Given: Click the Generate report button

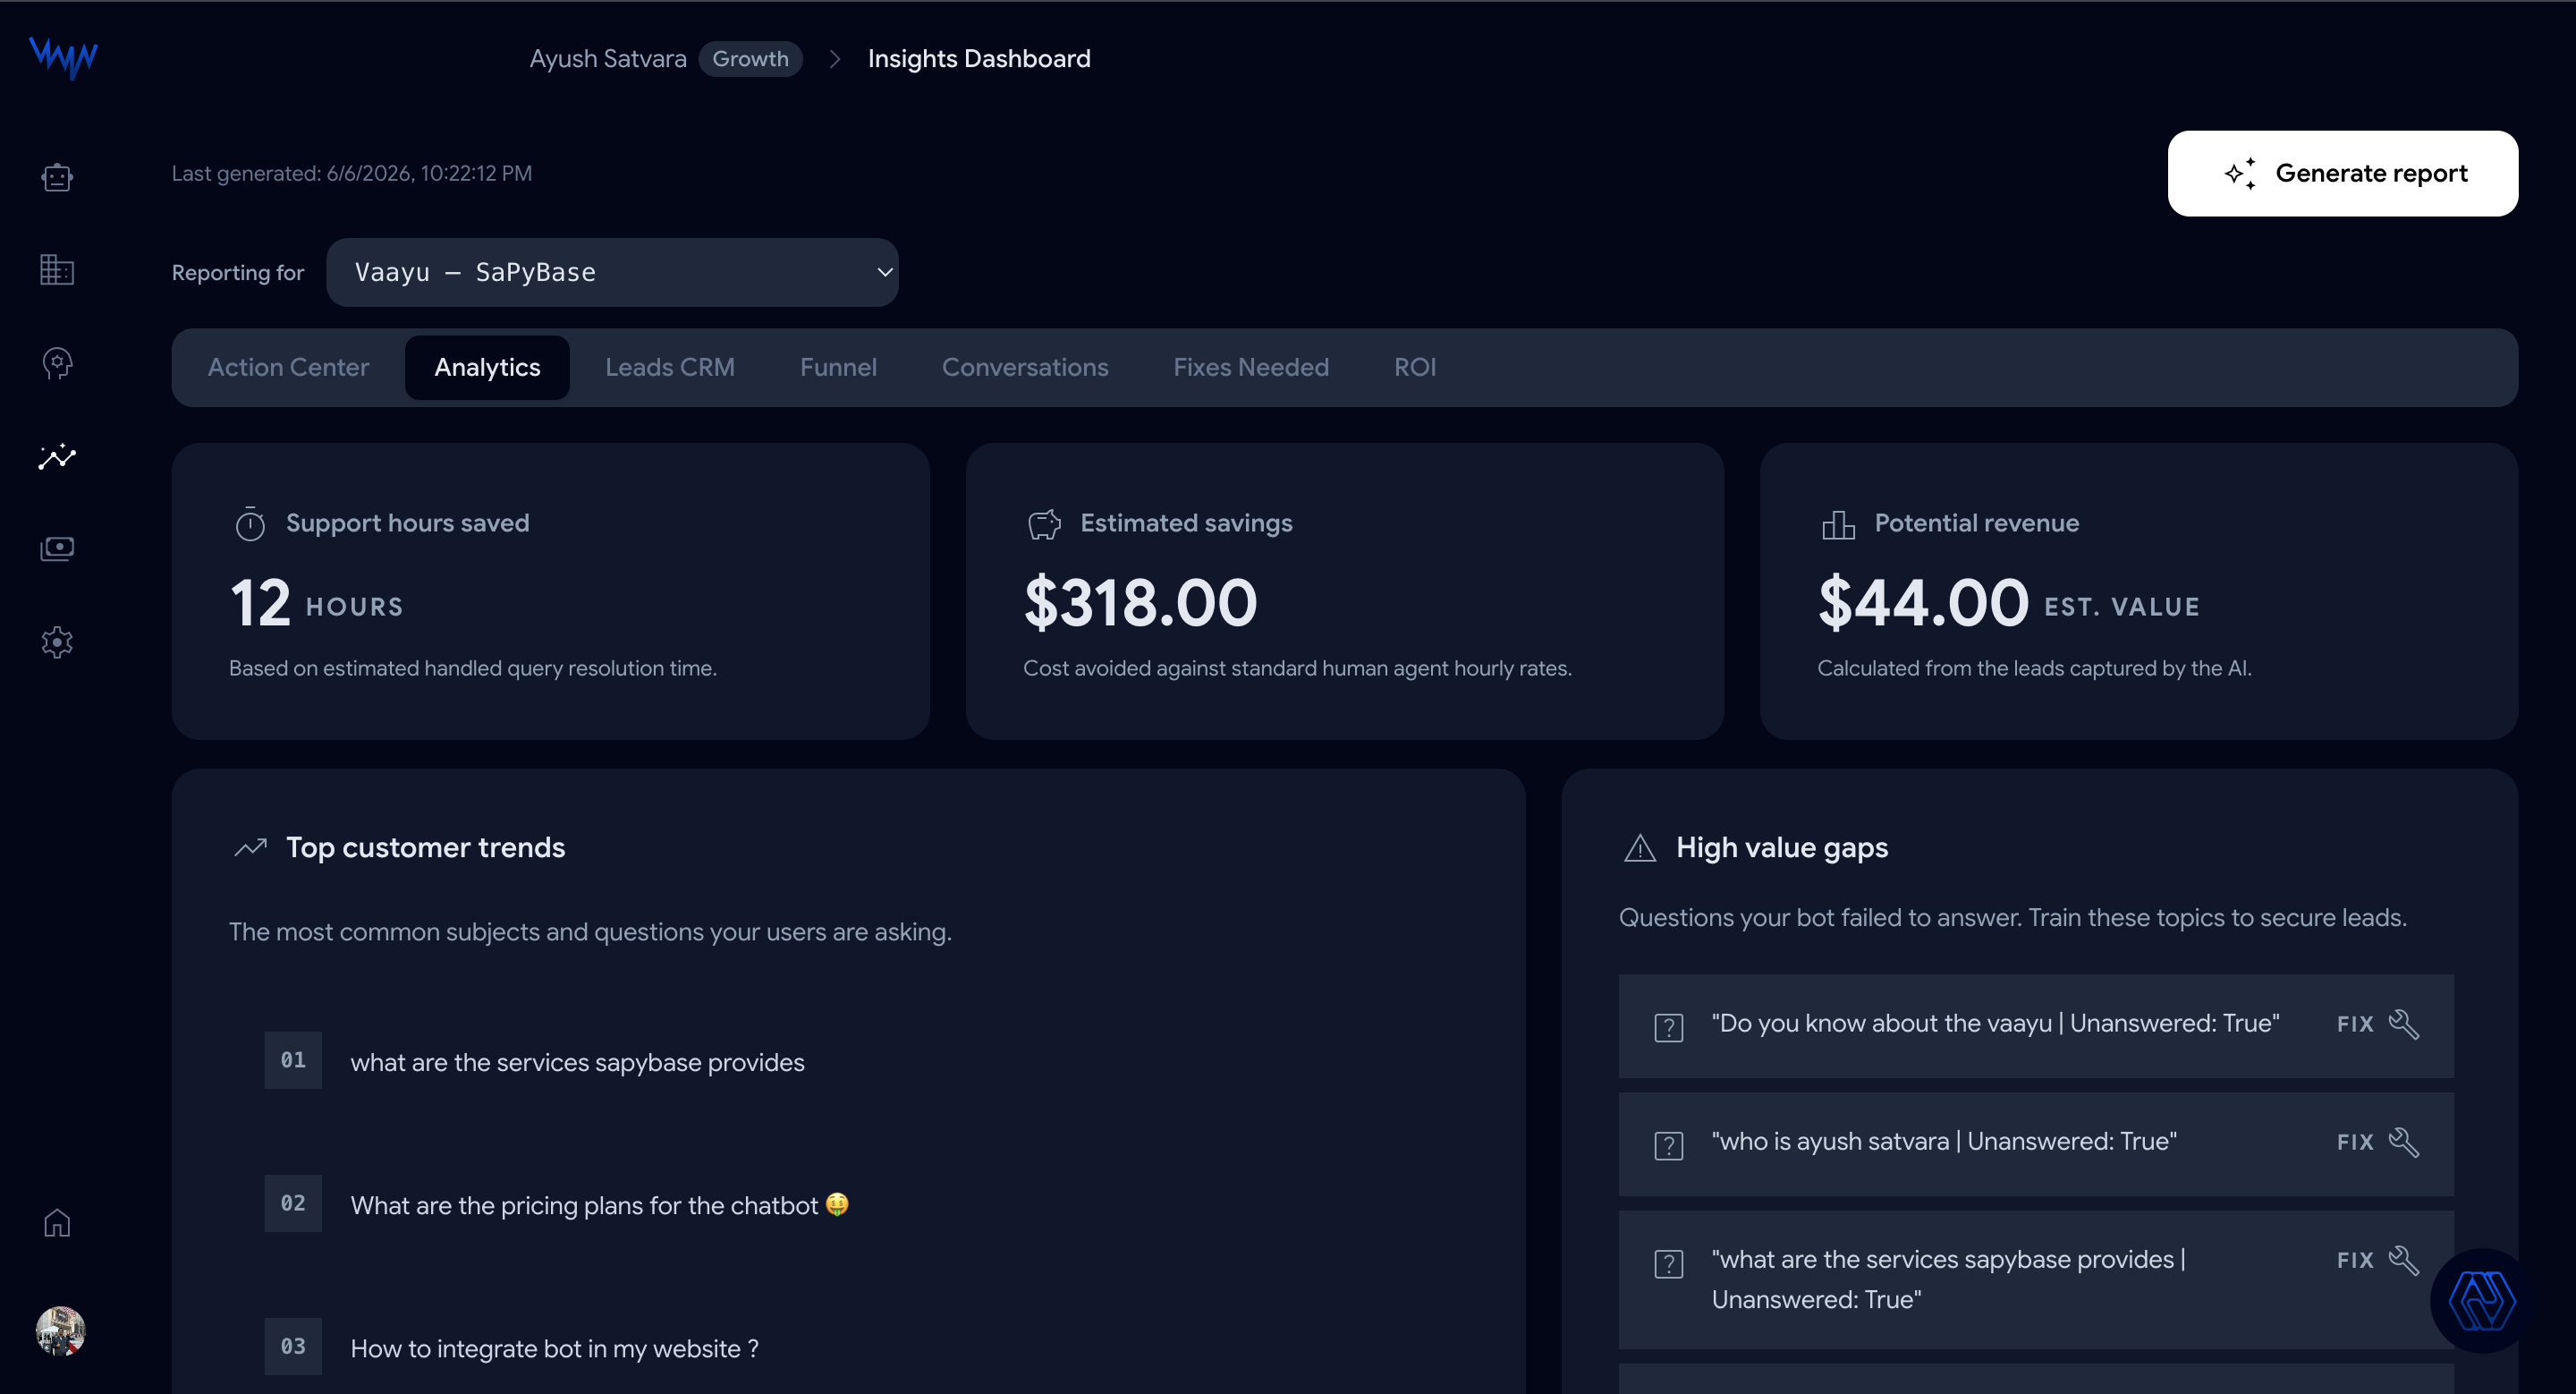Looking at the screenshot, I should [x=2342, y=173].
